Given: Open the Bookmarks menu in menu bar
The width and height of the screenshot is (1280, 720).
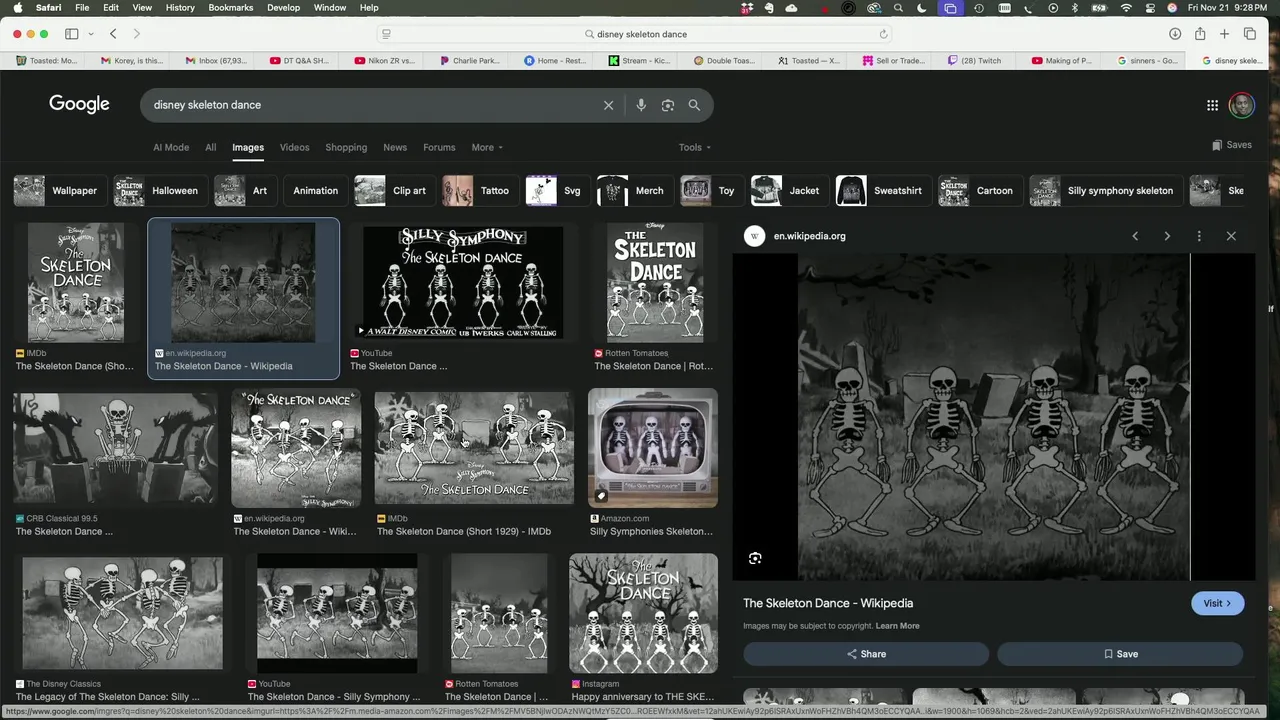Looking at the screenshot, I should tap(231, 8).
